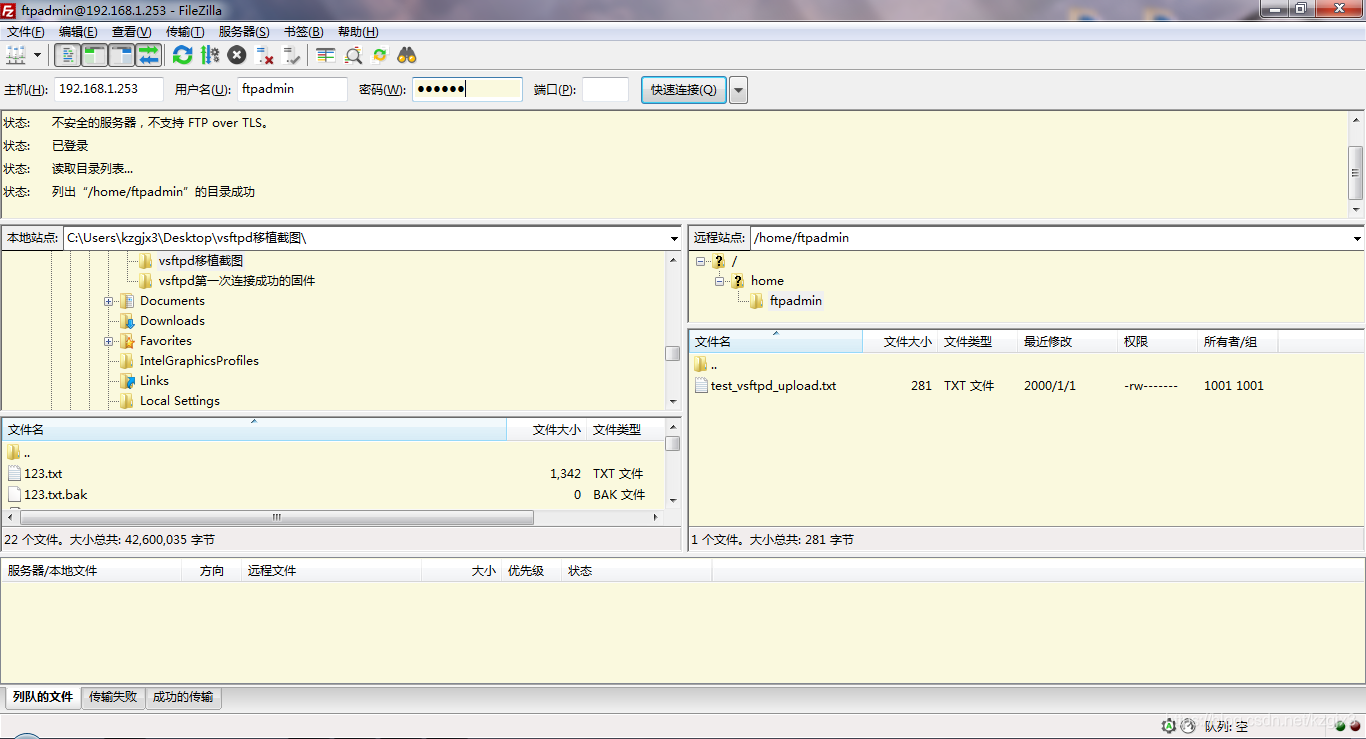The height and width of the screenshot is (739, 1366).
Task: Select the IntelGraphicsProfiles folder
Action: pos(199,361)
